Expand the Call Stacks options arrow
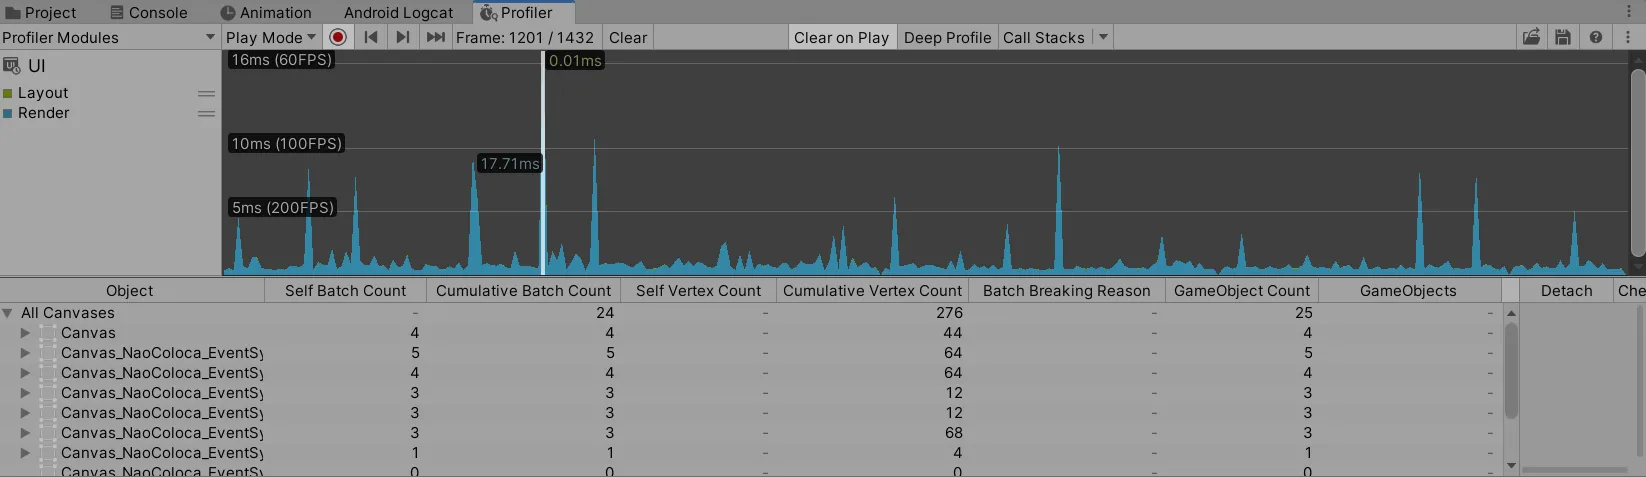 click(x=1103, y=37)
